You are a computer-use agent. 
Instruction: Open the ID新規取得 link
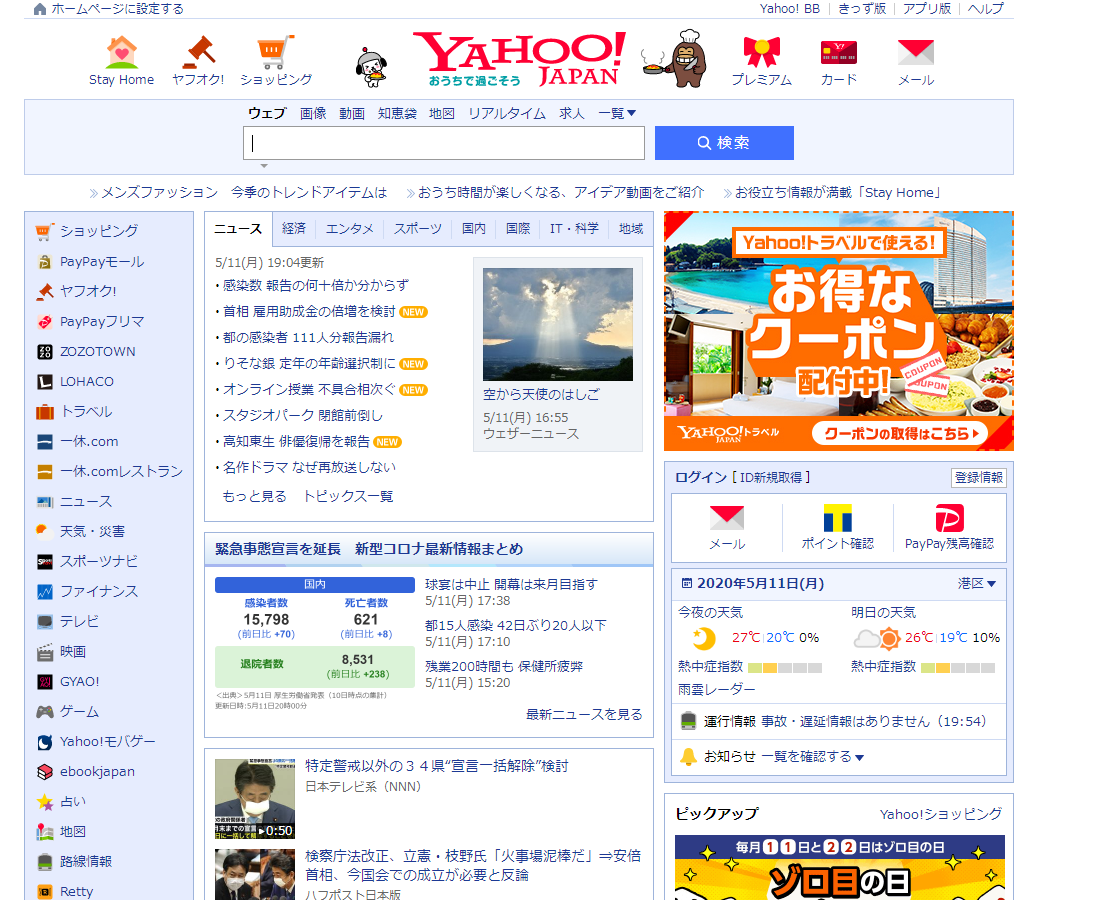point(771,478)
